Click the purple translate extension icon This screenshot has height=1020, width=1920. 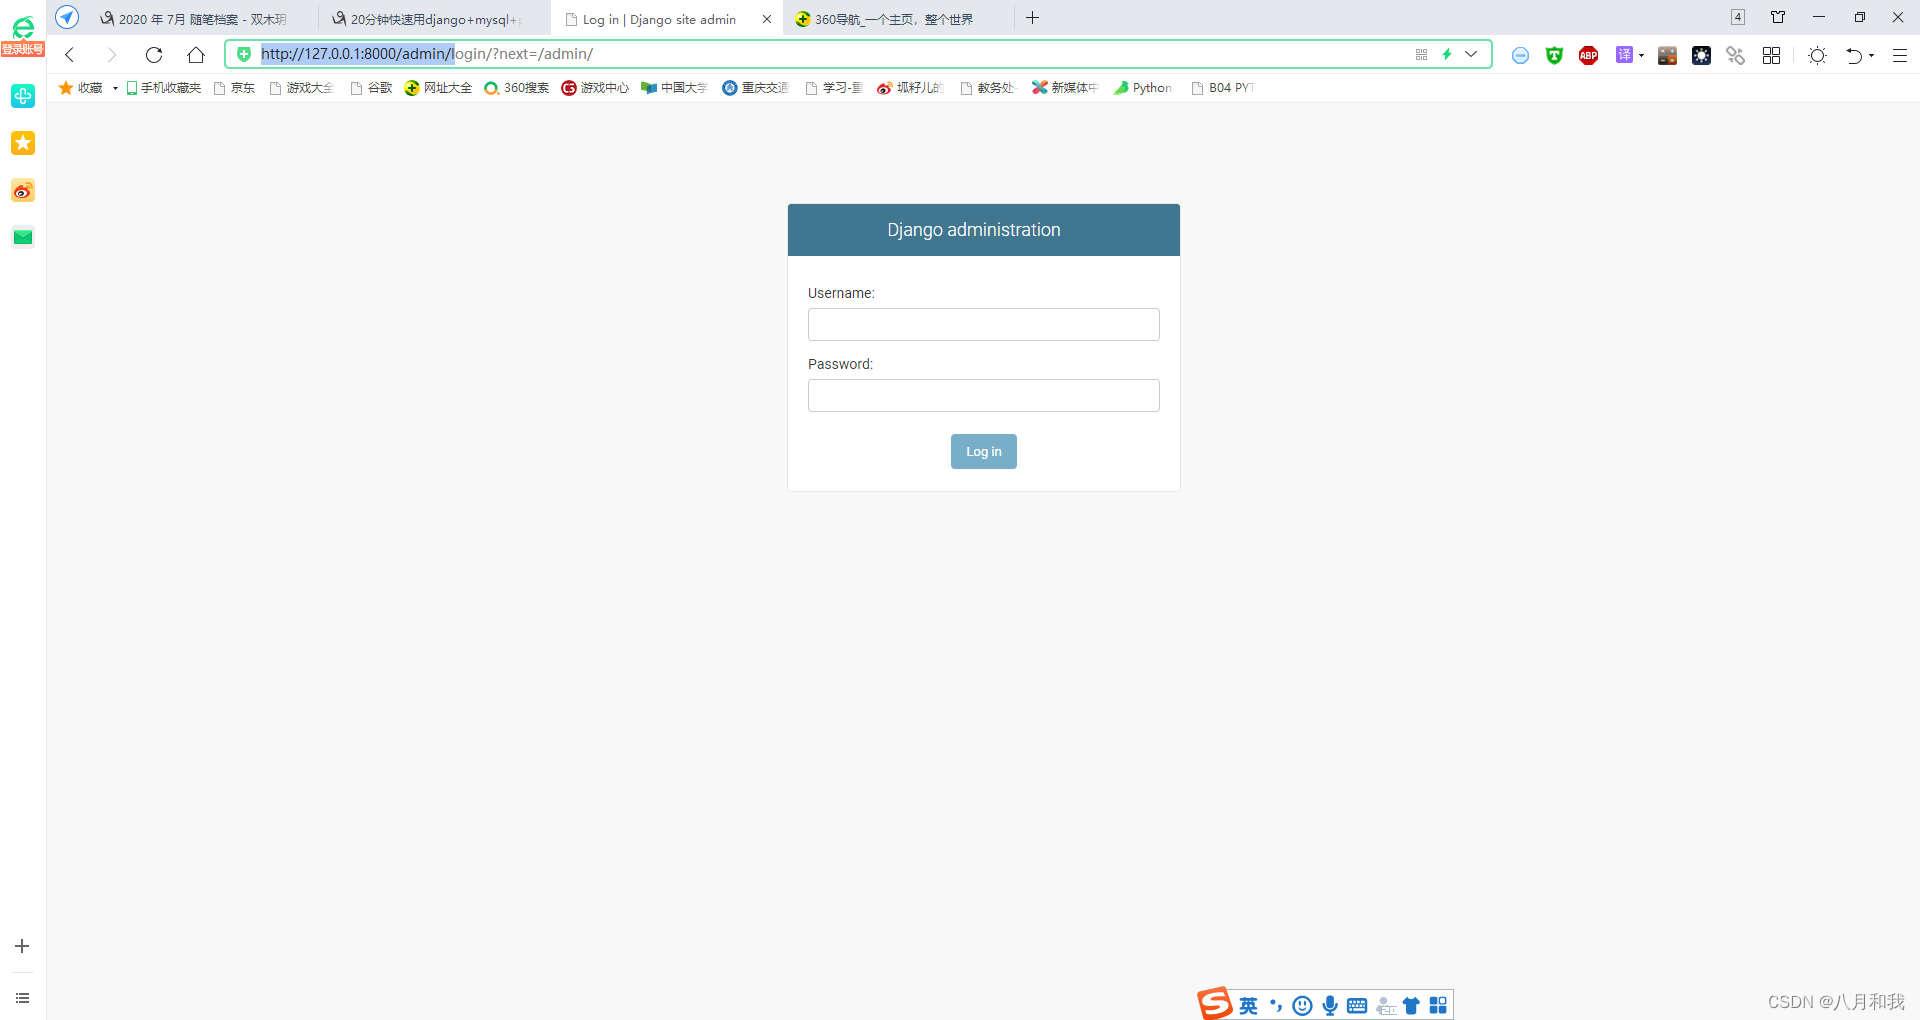pos(1624,55)
